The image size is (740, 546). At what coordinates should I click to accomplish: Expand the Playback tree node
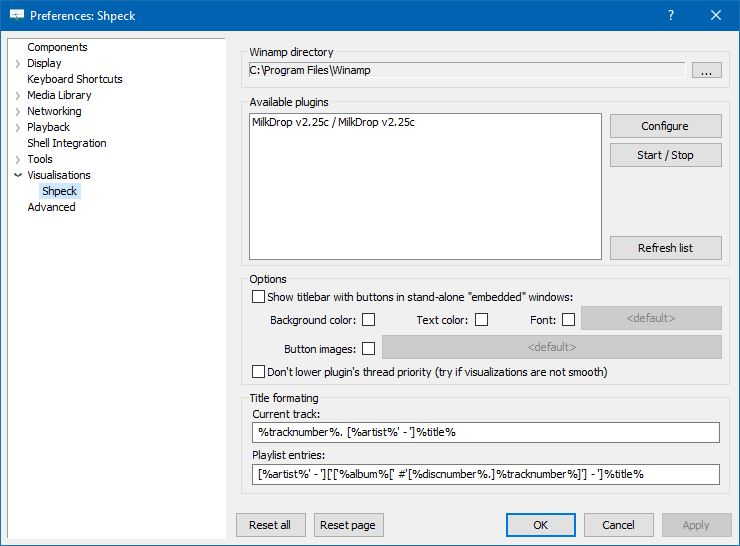pyautogui.click(x=18, y=128)
